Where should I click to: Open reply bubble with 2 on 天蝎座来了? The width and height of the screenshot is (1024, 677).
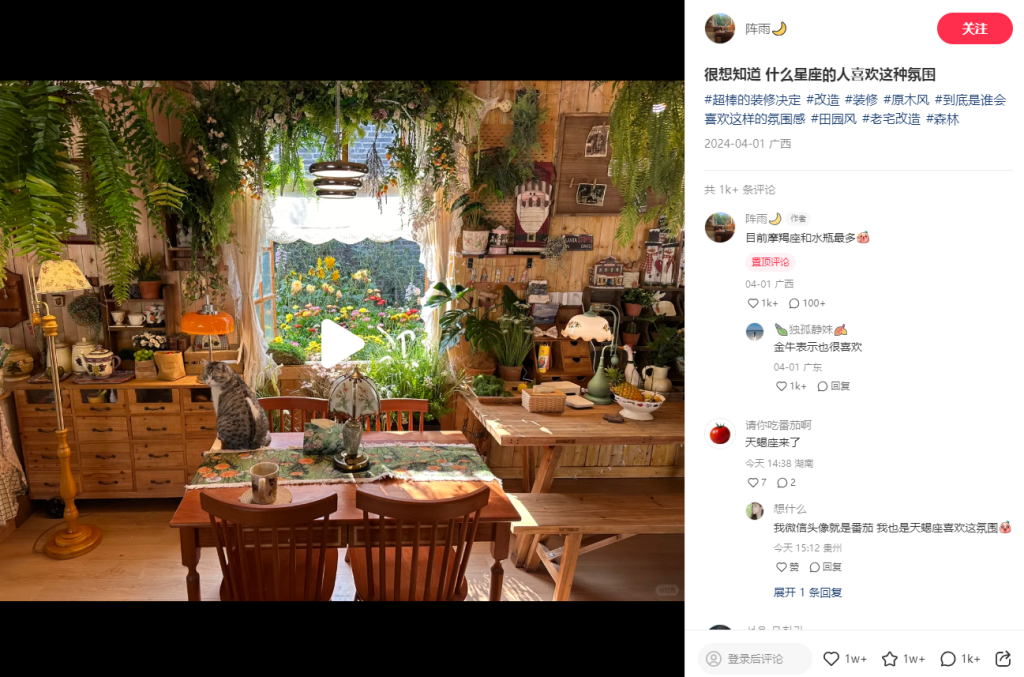pyautogui.click(x=786, y=482)
